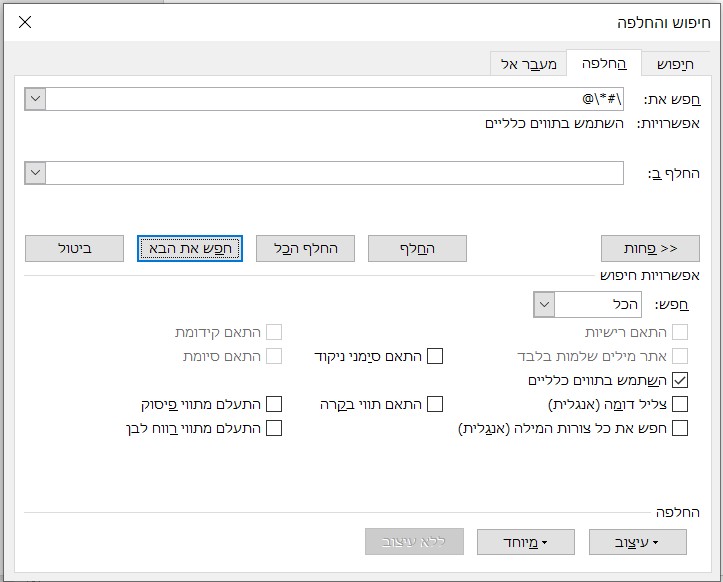Click the החלף הכל button

pyautogui.click(x=305, y=248)
